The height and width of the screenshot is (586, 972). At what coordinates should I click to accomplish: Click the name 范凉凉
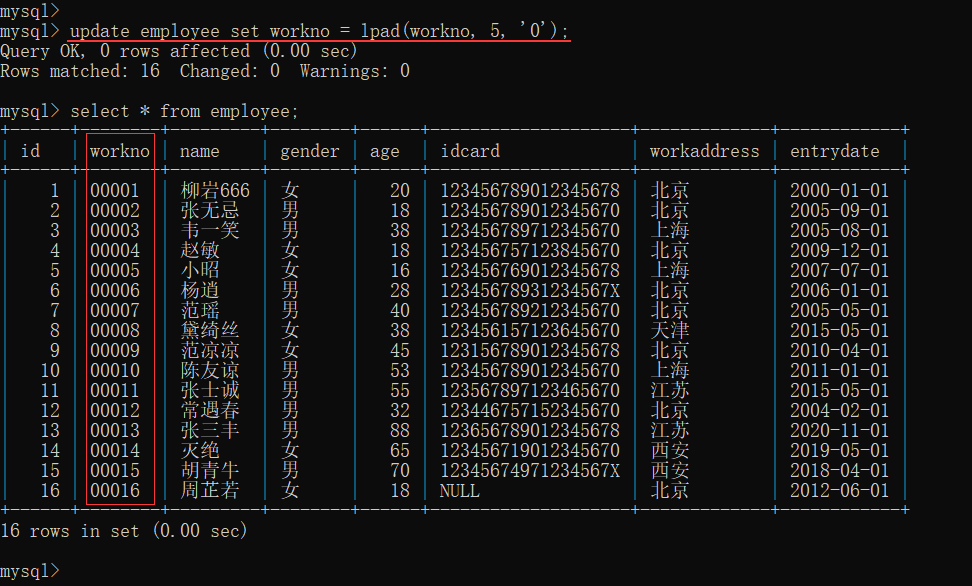tap(210, 350)
